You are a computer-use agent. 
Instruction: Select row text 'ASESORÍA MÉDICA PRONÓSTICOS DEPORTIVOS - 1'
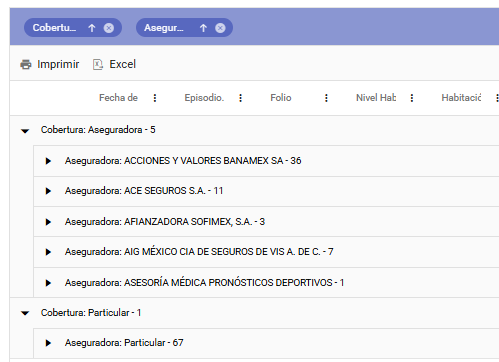pos(234,283)
